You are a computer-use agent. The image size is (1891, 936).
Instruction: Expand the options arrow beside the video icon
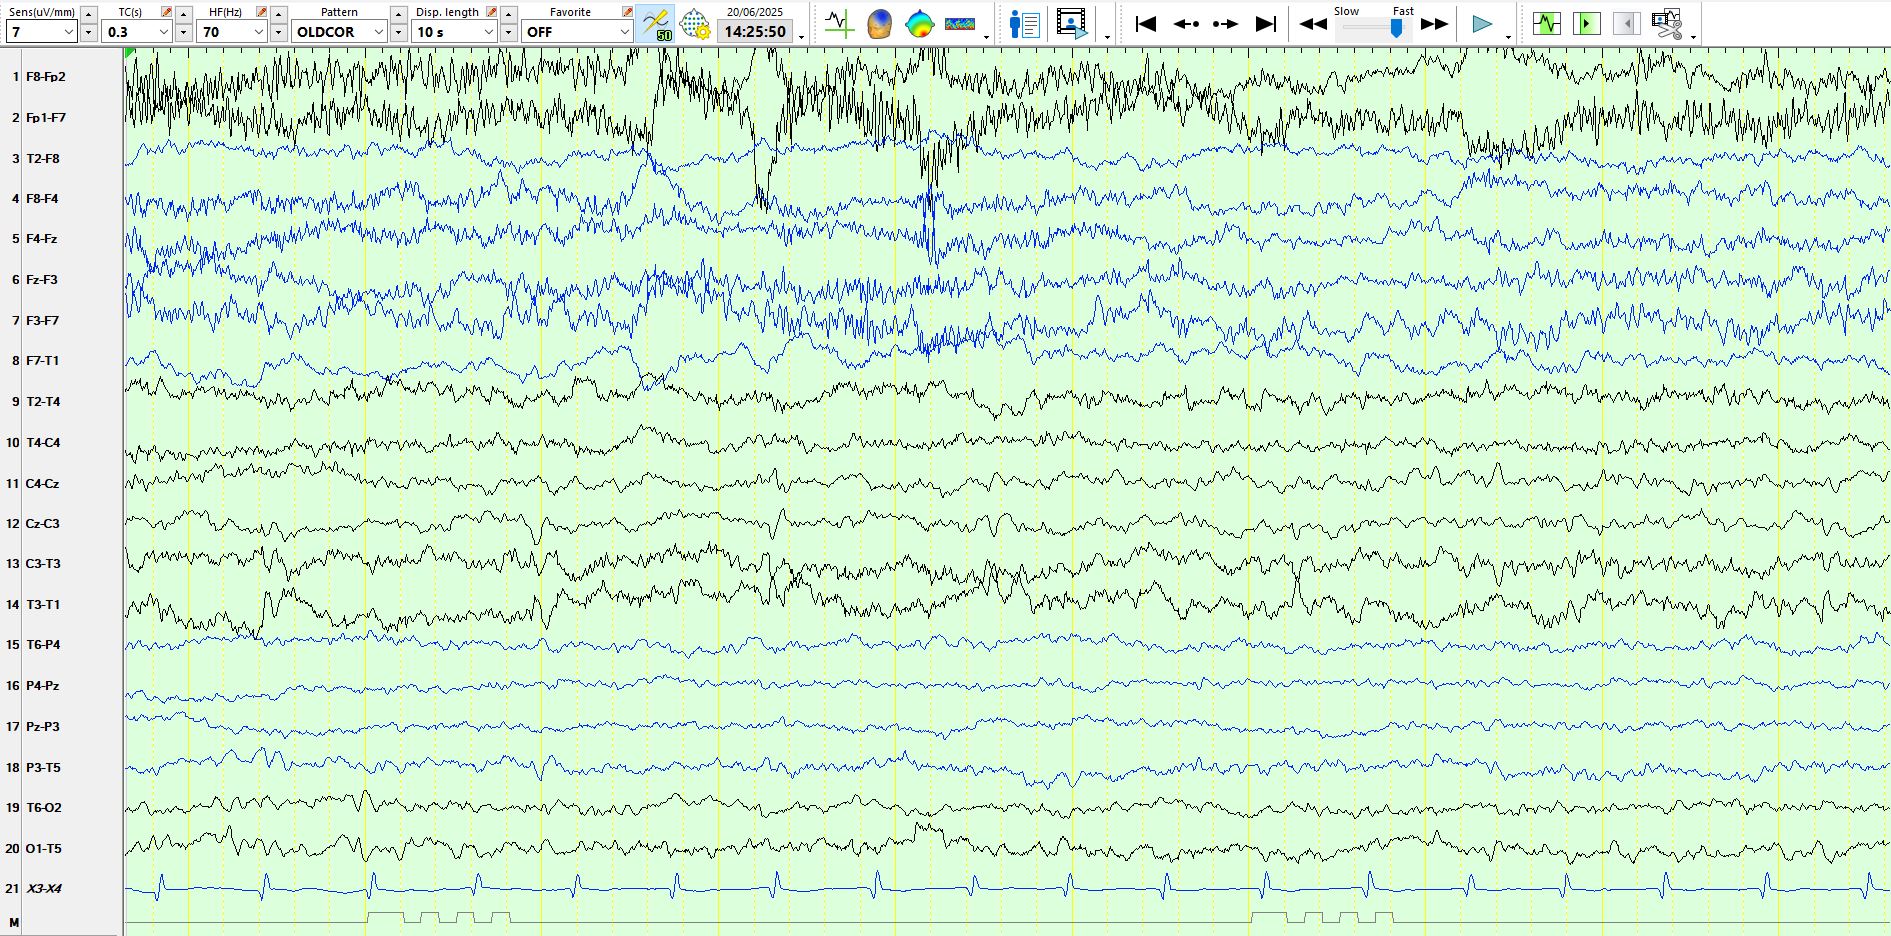coord(1107,36)
